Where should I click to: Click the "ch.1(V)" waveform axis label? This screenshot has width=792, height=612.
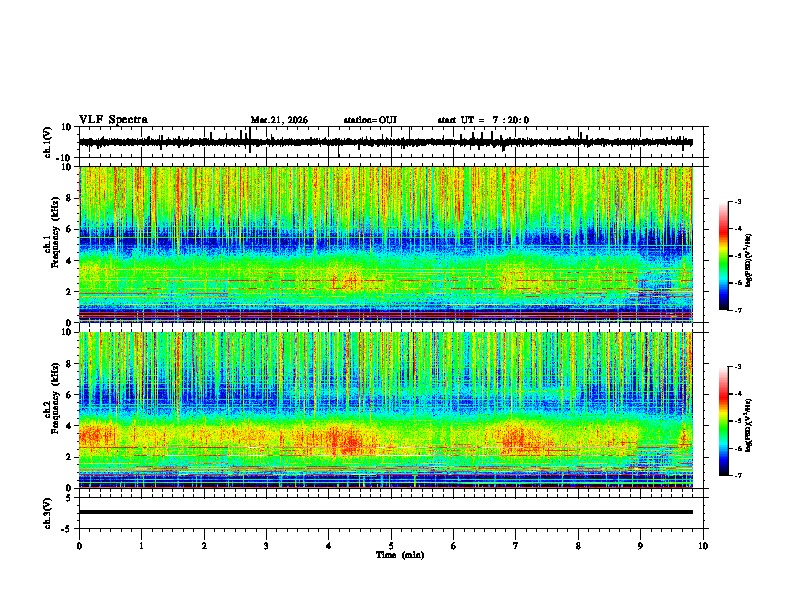48,142
